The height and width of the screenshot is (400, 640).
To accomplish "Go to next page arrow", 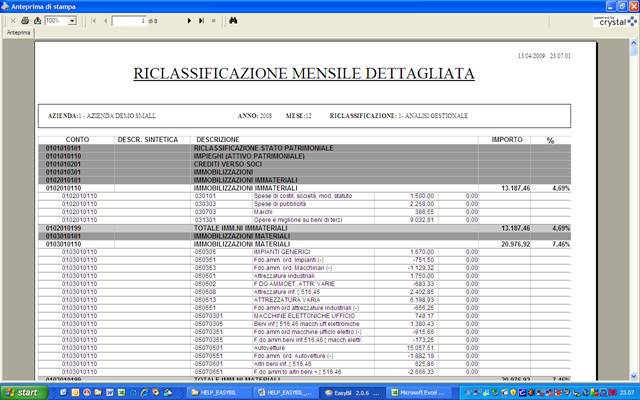I will point(189,20).
